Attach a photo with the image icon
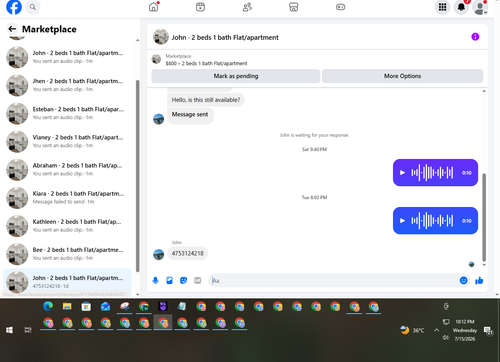The image size is (500, 362). pos(170,280)
